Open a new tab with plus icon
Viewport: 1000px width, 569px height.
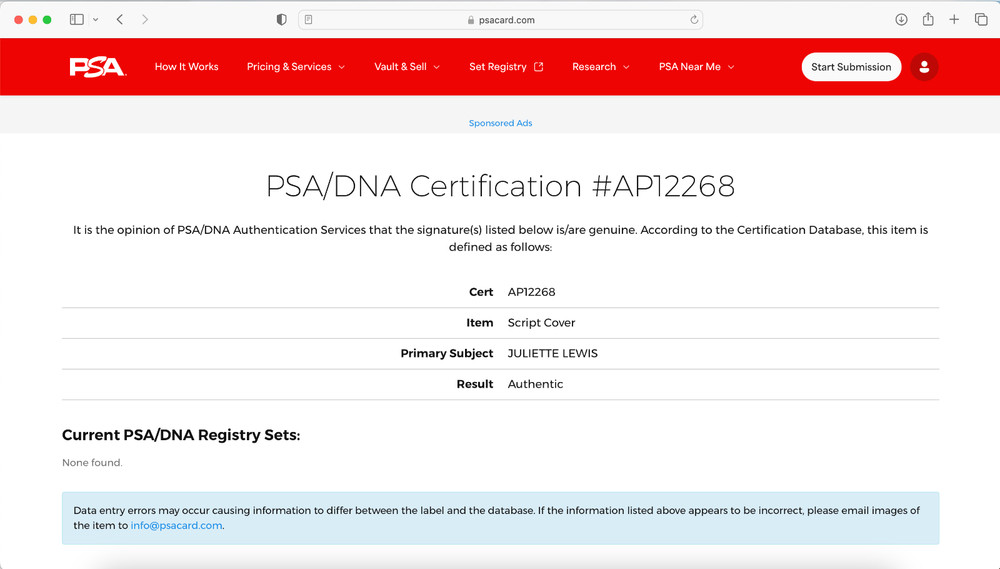click(x=954, y=20)
